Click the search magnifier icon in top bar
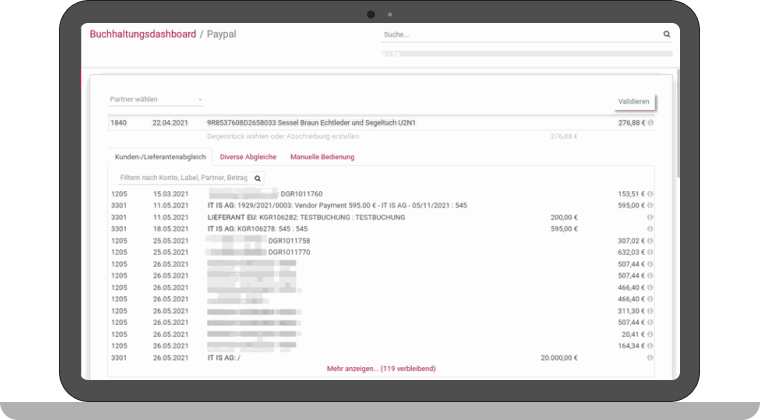The width and height of the screenshot is (760, 420). (x=667, y=34)
